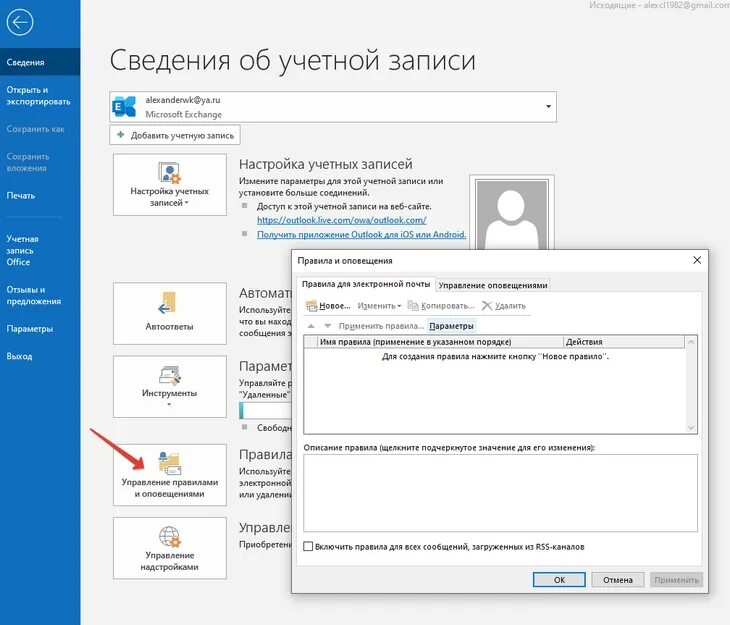Viewport: 730px width, 625px height.
Task: Click the Microsoft Exchange account icon
Action: (124, 107)
